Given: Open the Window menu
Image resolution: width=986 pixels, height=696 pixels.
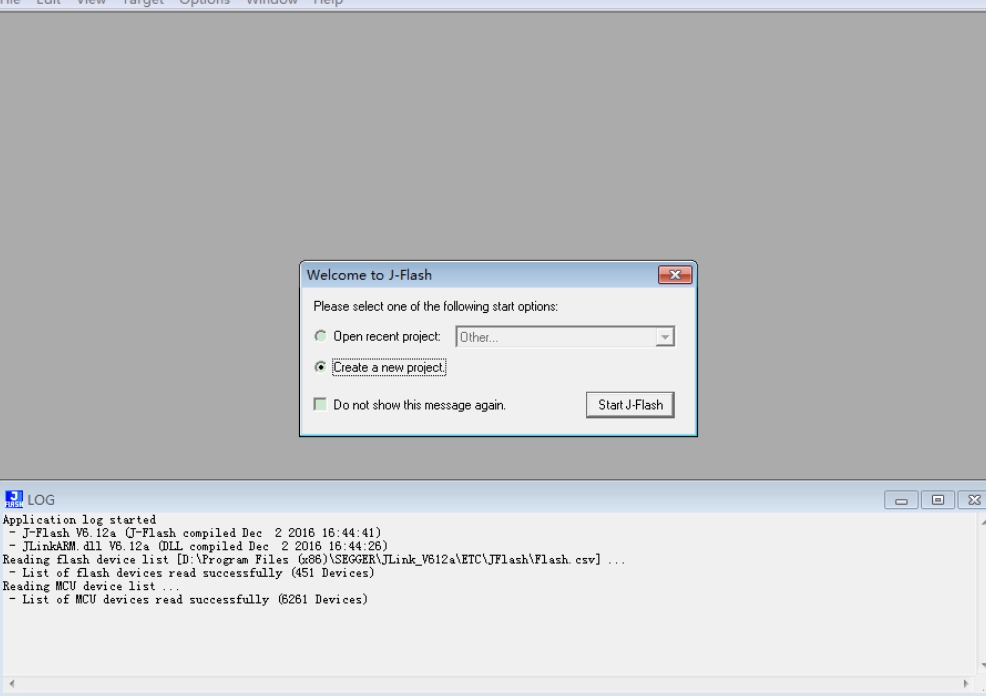Looking at the screenshot, I should 272,3.
